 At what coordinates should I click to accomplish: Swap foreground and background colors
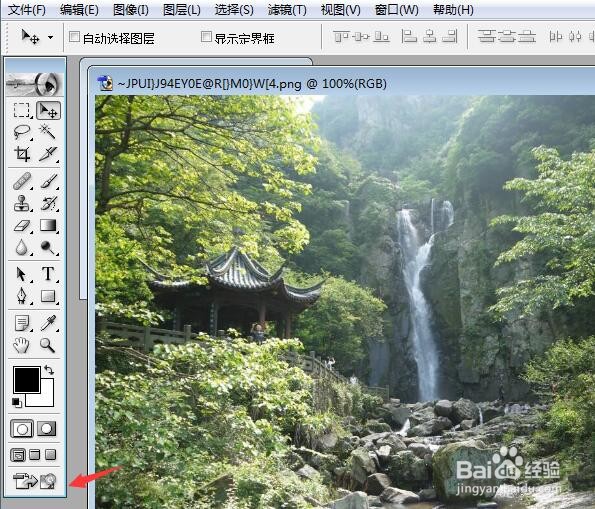[49, 369]
